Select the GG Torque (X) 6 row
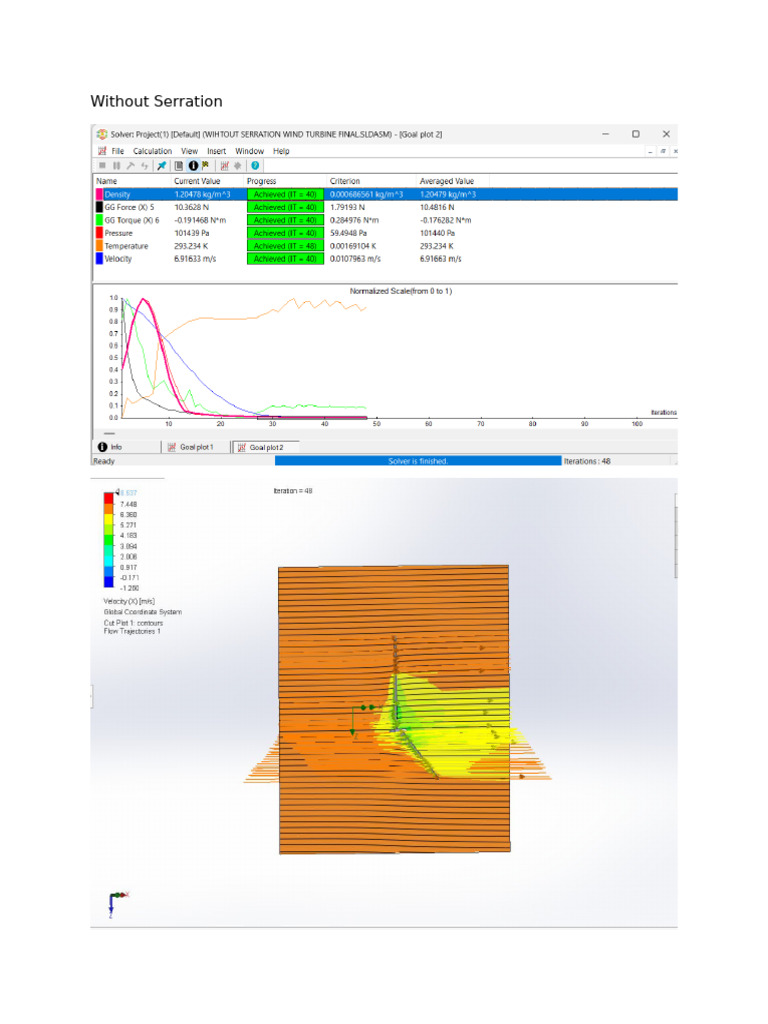768x1024 pixels. (x=386, y=220)
